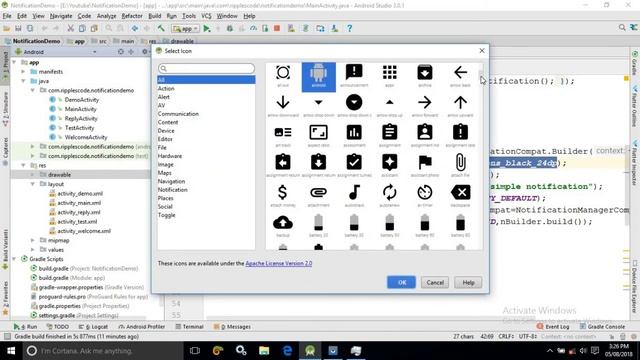Click the Windows Start button
This screenshot has width=640, height=360.
pos(11,351)
